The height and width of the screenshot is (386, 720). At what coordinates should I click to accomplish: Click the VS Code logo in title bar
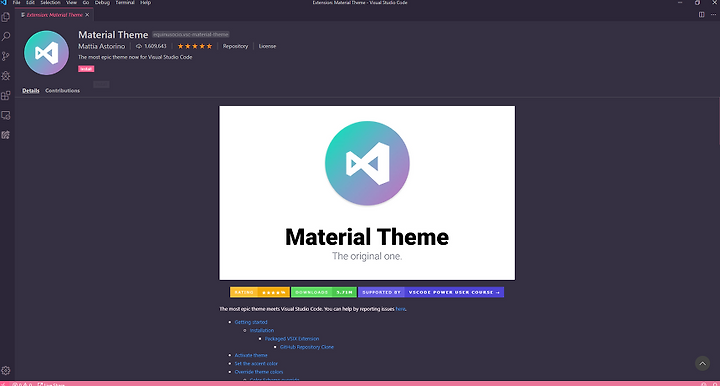pos(4,3)
